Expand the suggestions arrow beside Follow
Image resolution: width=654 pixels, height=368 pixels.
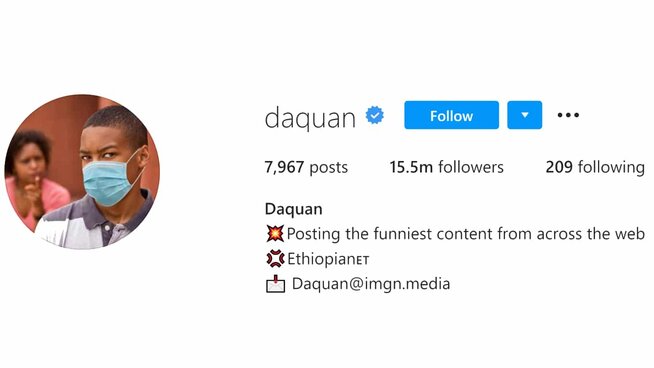(x=525, y=115)
